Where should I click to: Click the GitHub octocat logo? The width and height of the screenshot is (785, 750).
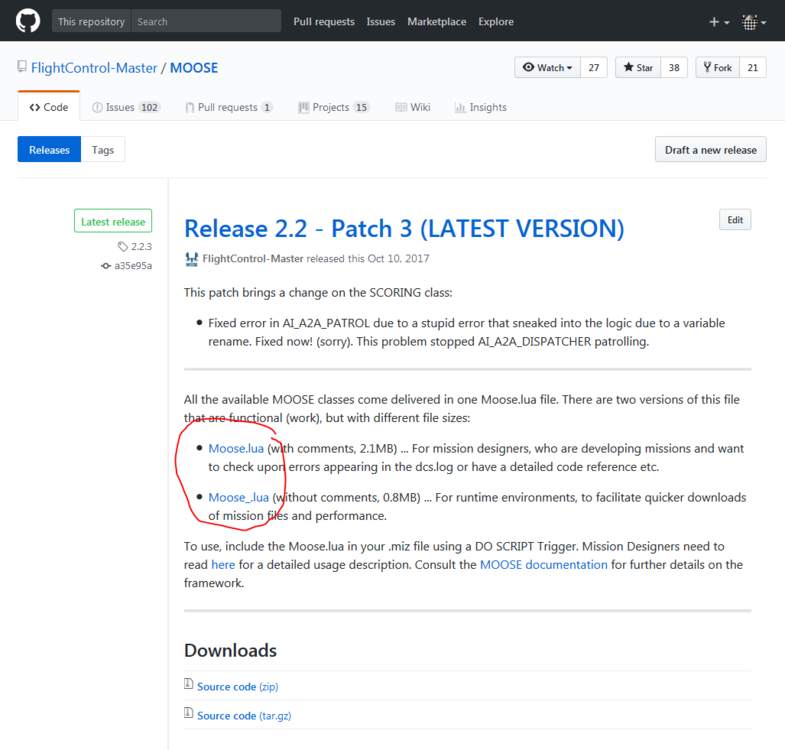28,22
